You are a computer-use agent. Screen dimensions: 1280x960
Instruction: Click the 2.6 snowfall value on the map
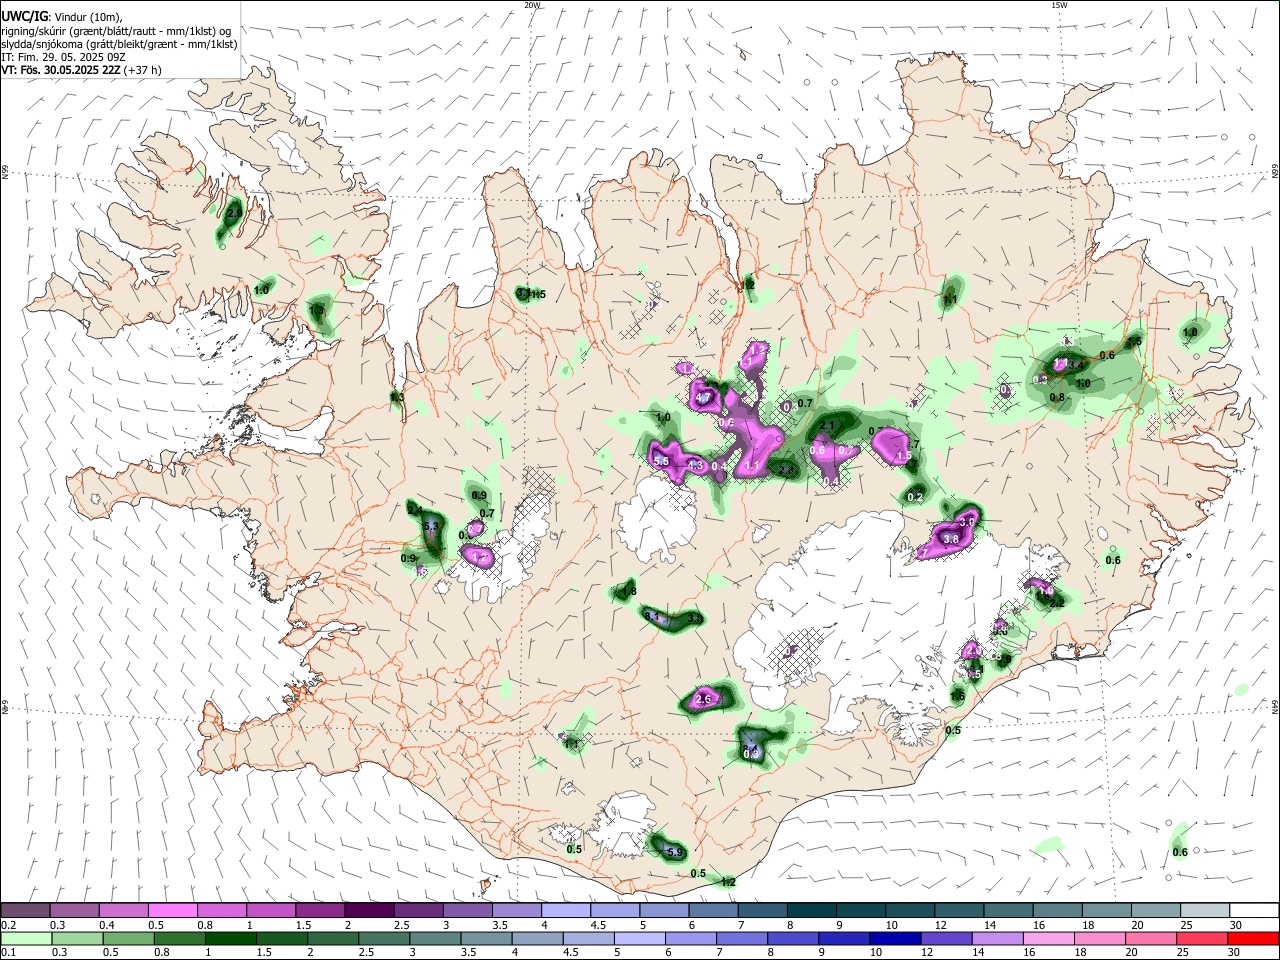[703, 699]
